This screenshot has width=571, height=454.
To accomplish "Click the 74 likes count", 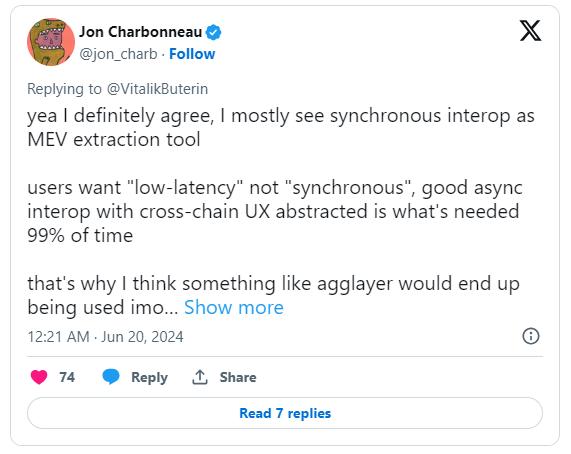I will (x=67, y=377).
